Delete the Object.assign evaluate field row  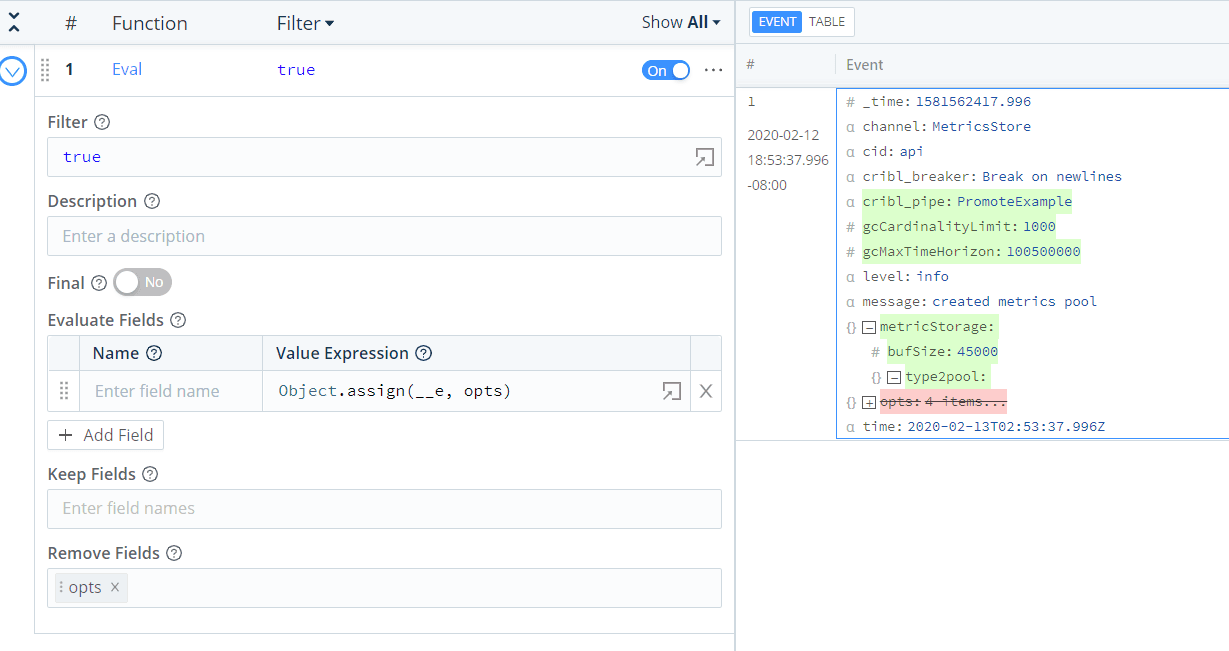[706, 391]
